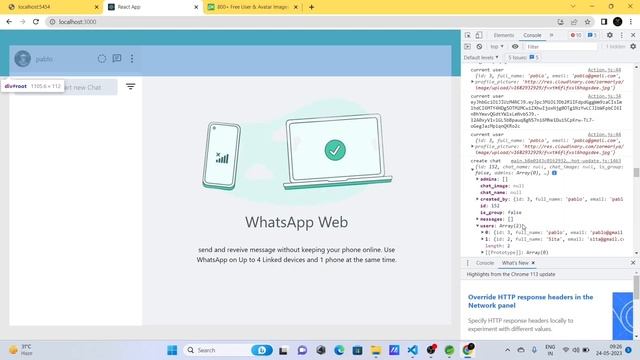Click pablo's profile avatar
Screen dimensions: 640x360
pos(22,59)
